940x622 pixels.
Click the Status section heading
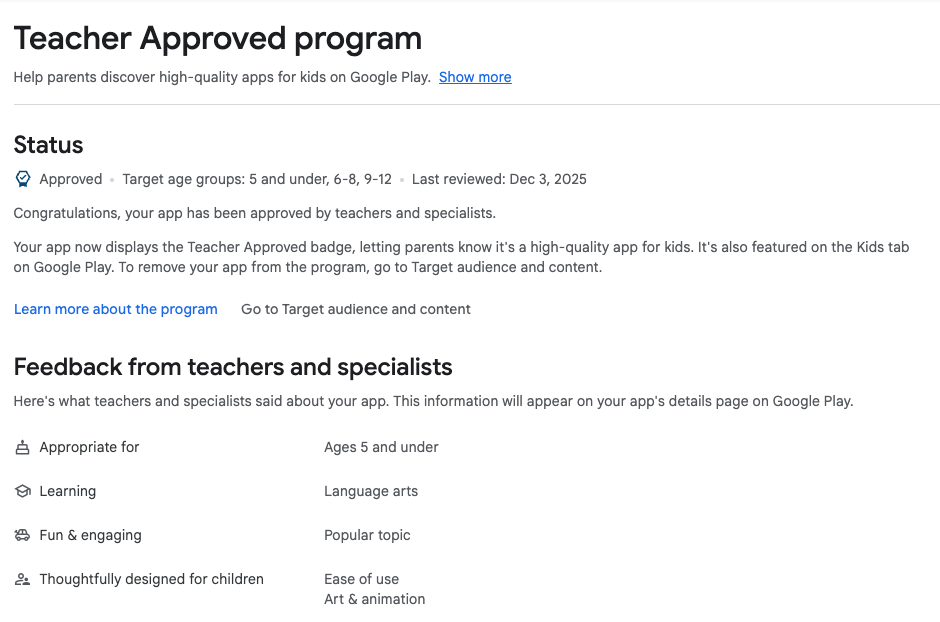pyautogui.click(x=49, y=145)
